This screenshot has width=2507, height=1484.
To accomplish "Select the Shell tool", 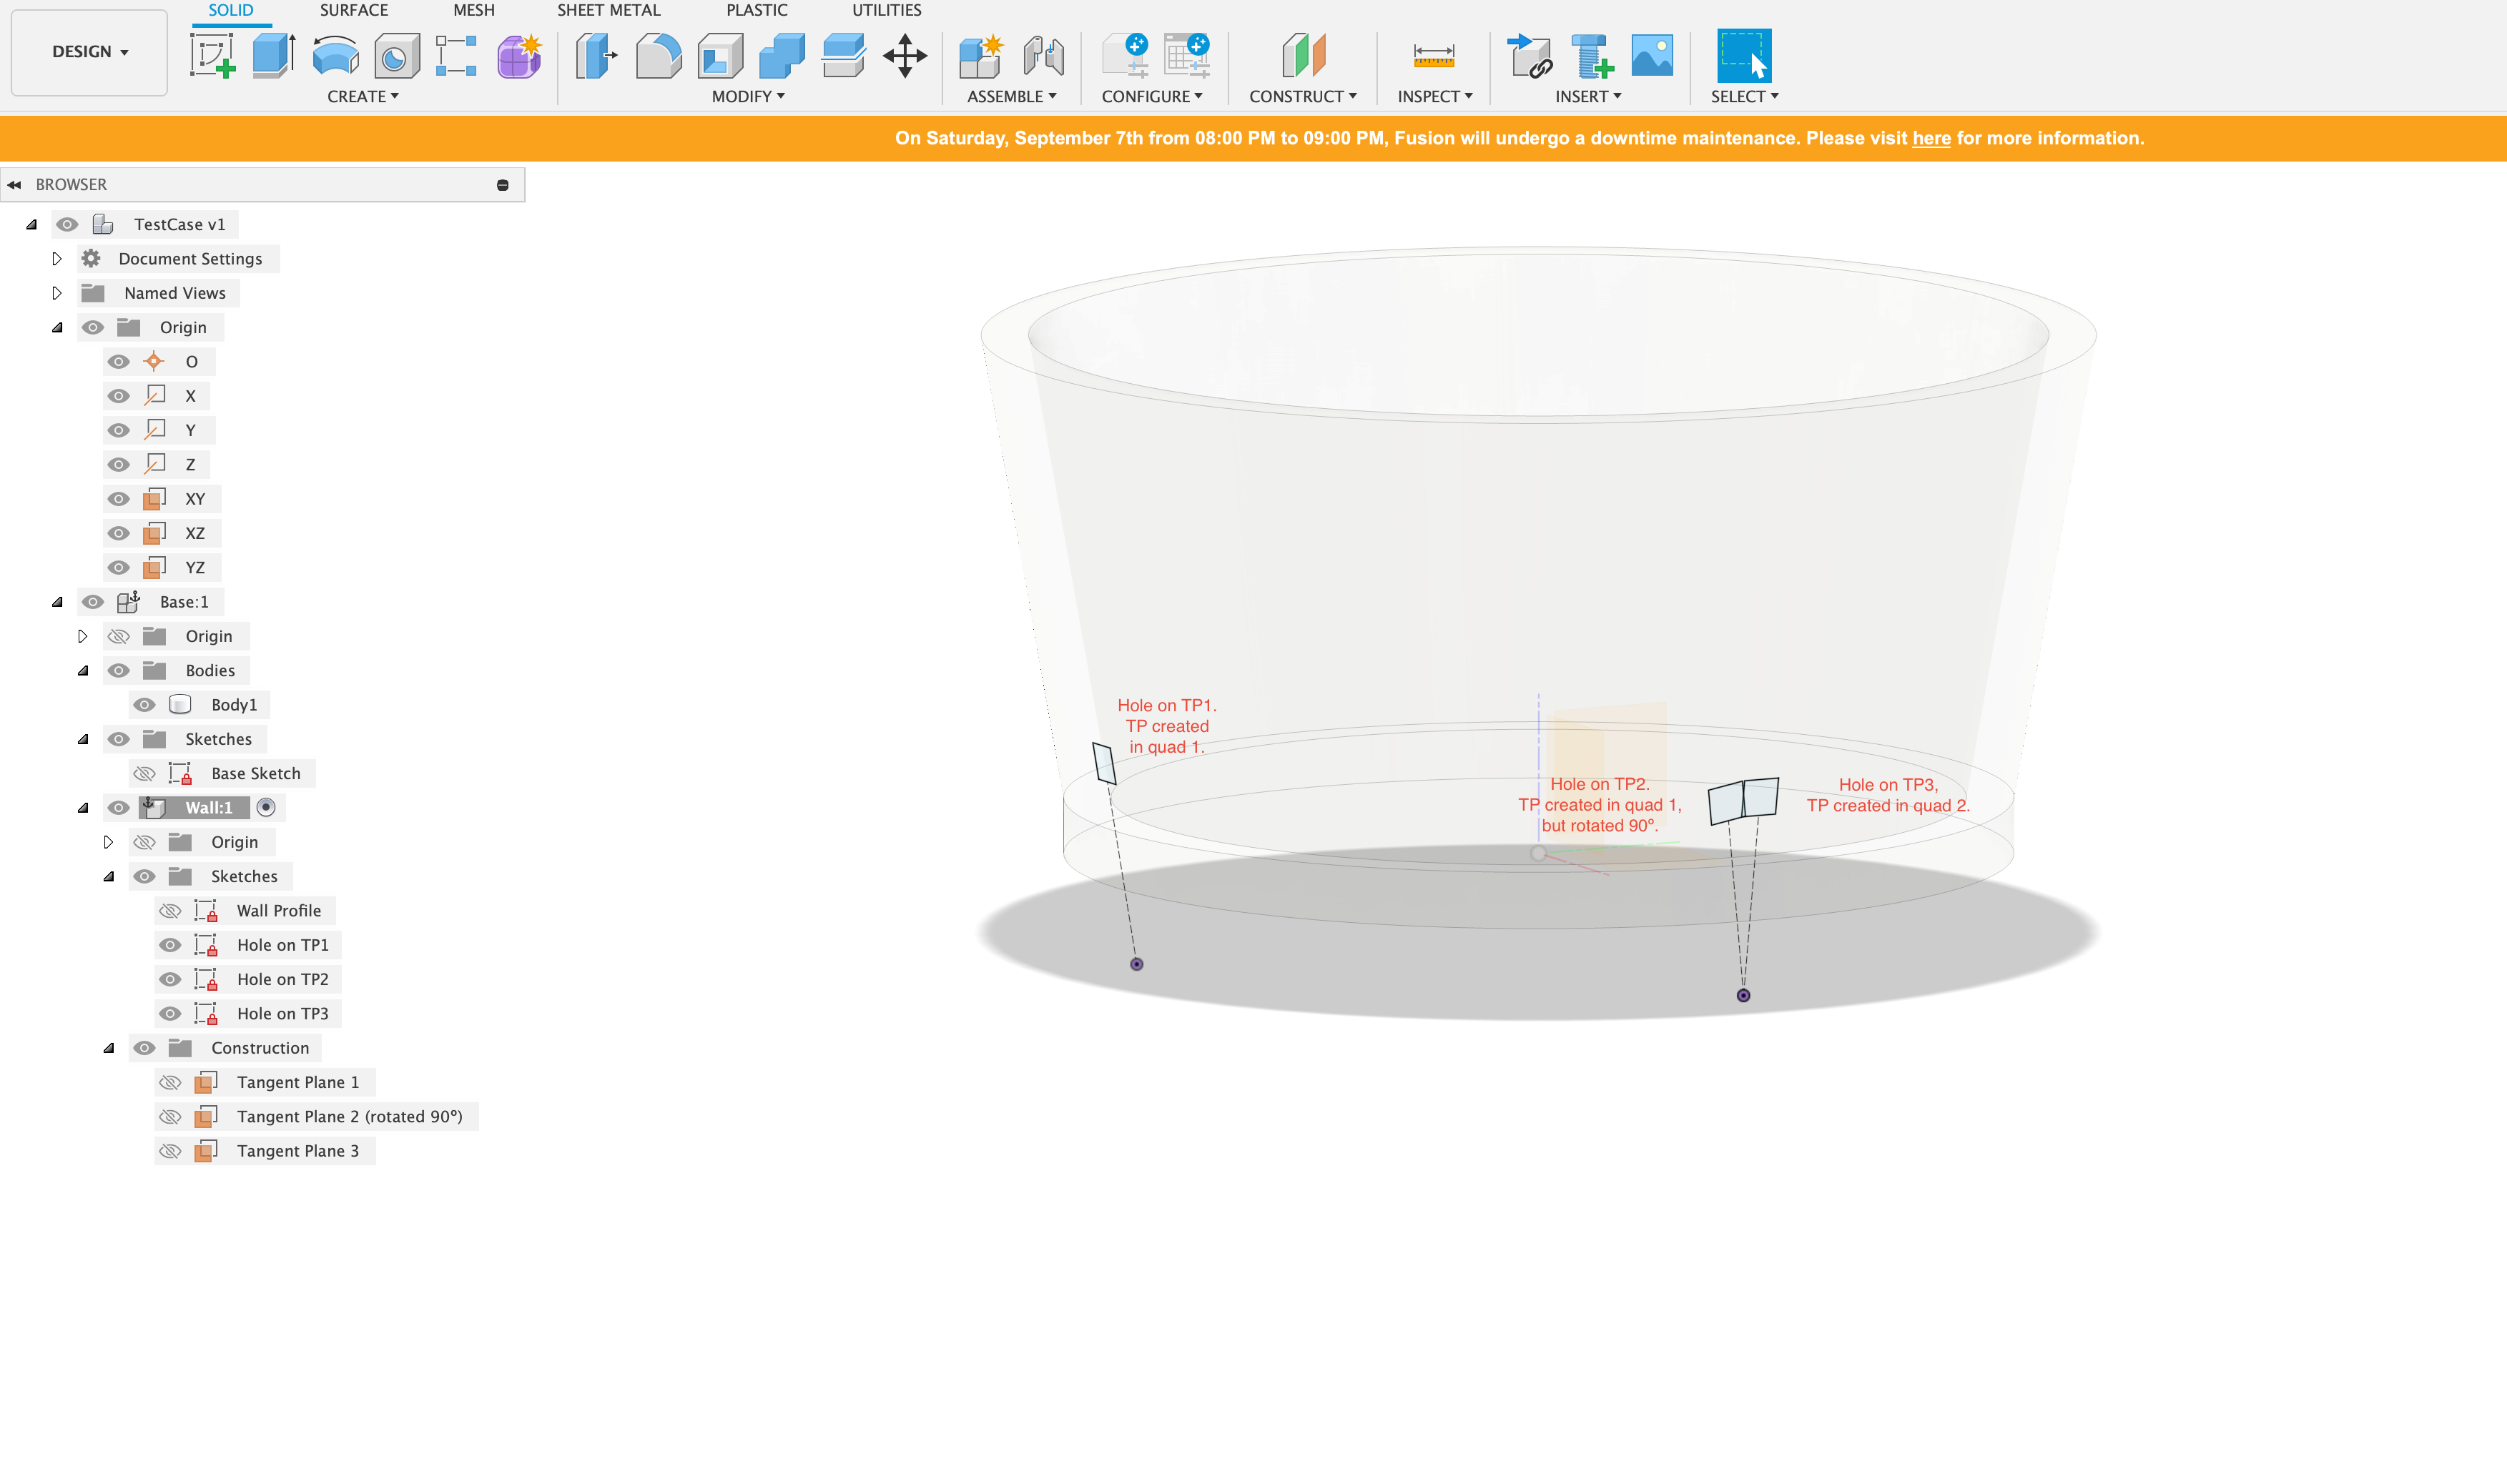I will [x=720, y=55].
